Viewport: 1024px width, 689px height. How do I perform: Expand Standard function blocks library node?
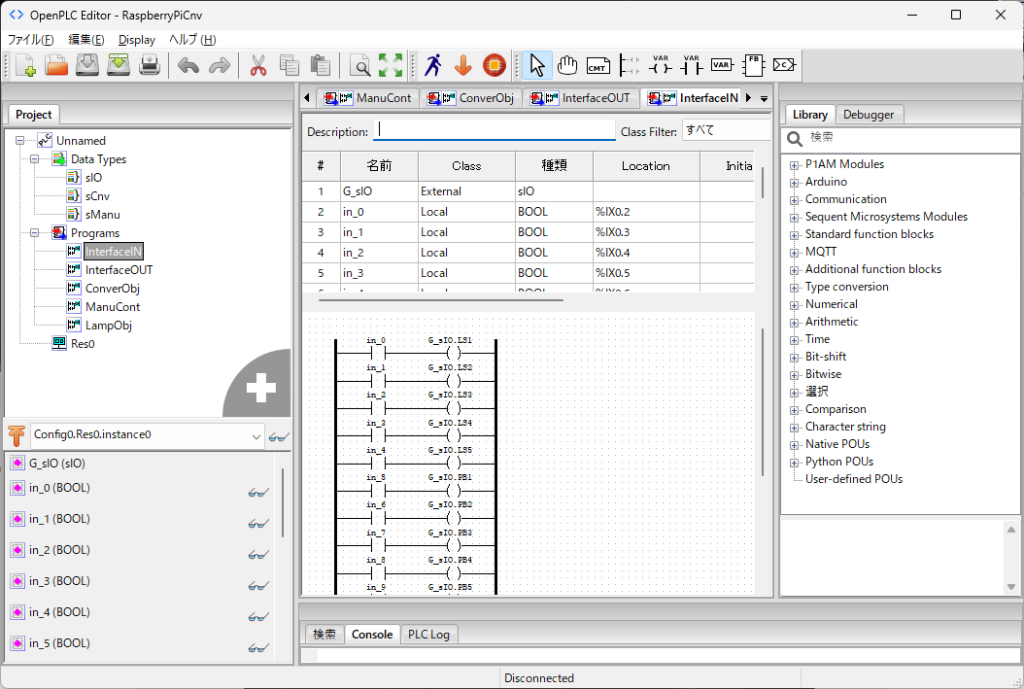[x=794, y=235]
